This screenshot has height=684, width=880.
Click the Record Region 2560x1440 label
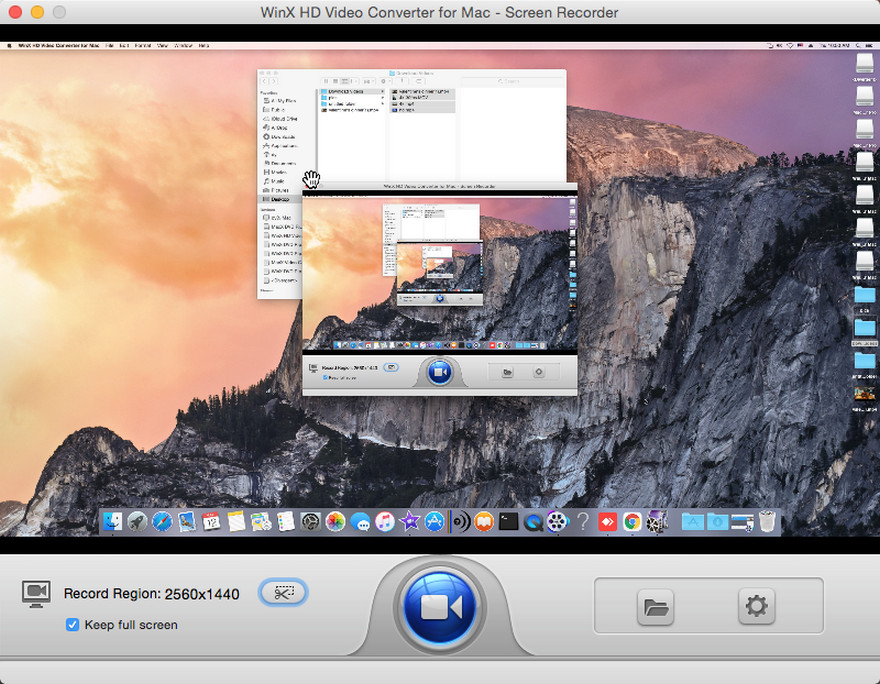click(x=151, y=594)
